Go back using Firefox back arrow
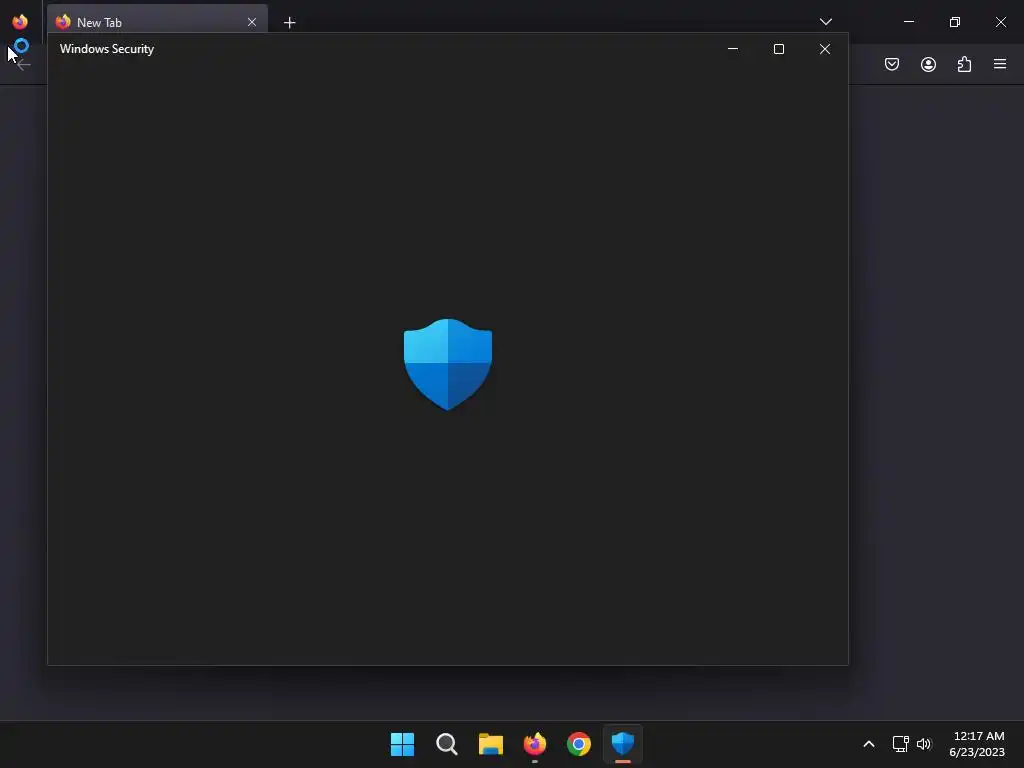1024x768 pixels. point(24,65)
